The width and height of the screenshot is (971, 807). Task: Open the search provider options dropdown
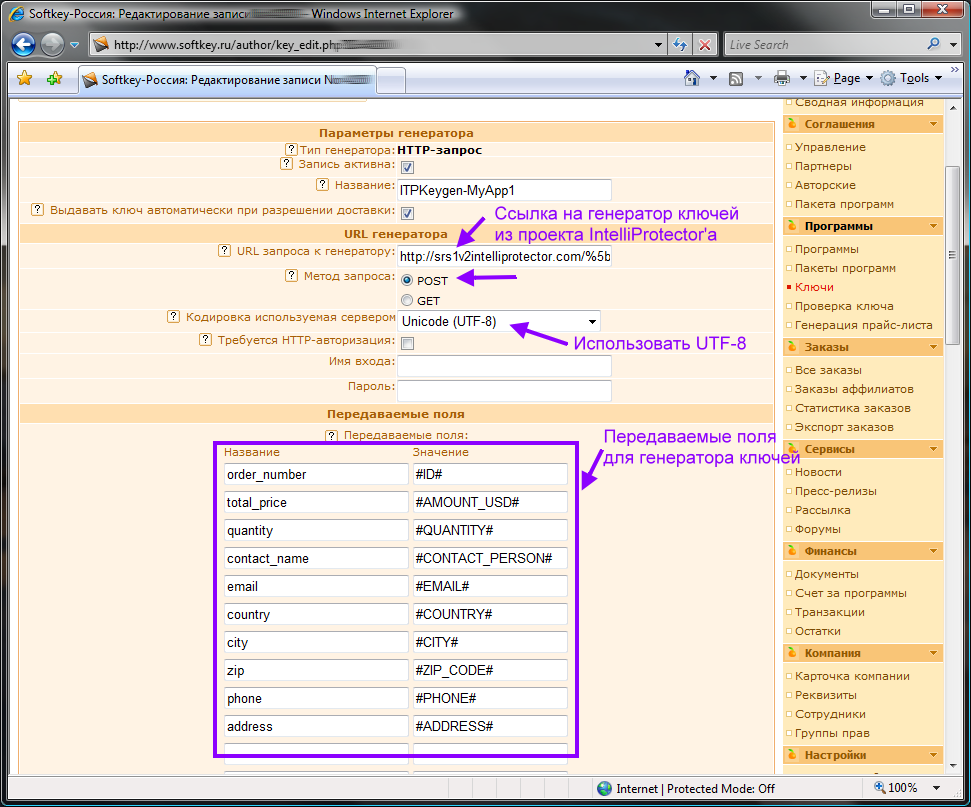click(953, 45)
